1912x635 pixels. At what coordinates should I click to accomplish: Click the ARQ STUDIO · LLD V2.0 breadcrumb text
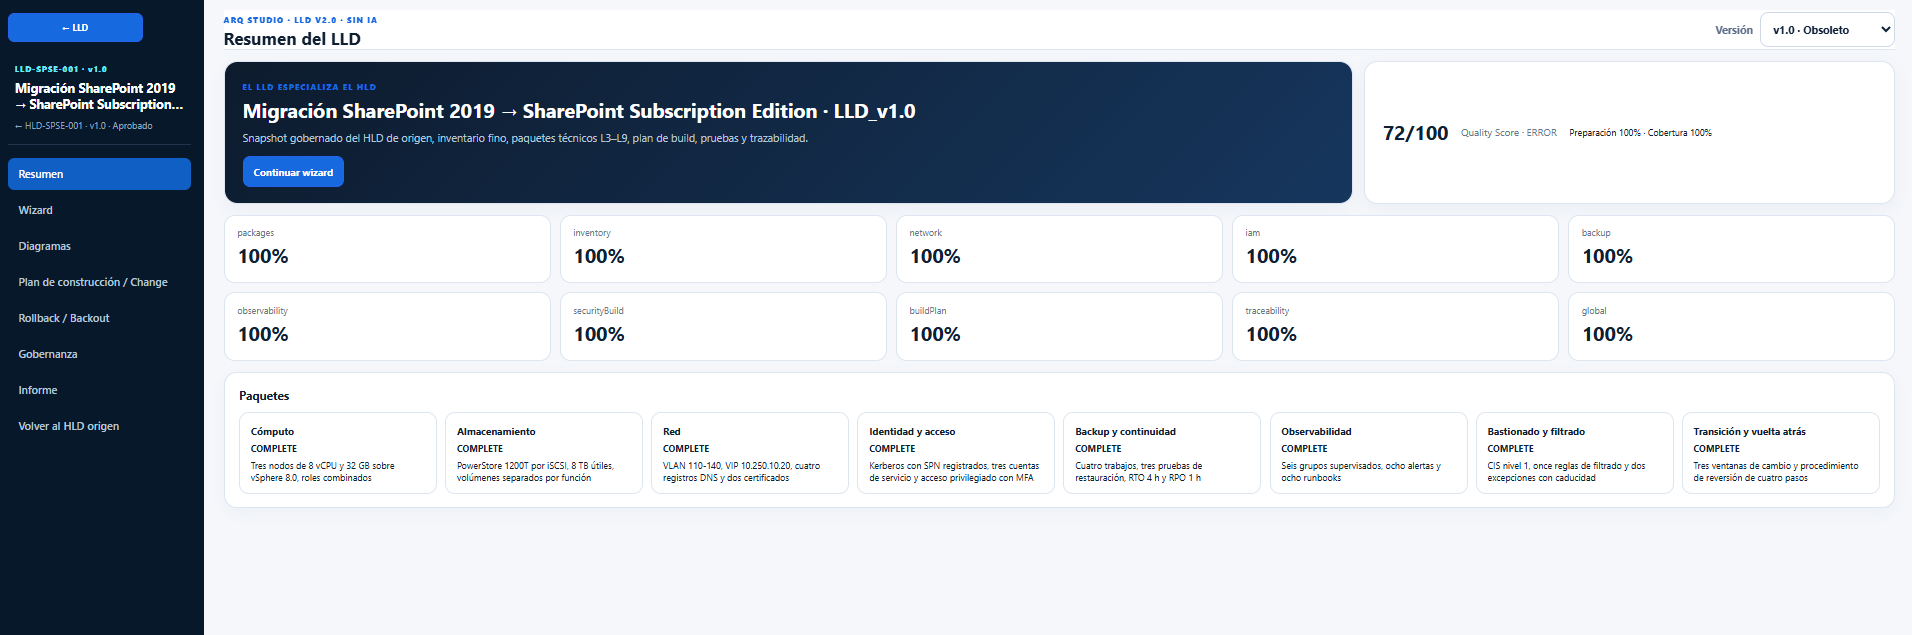300,20
